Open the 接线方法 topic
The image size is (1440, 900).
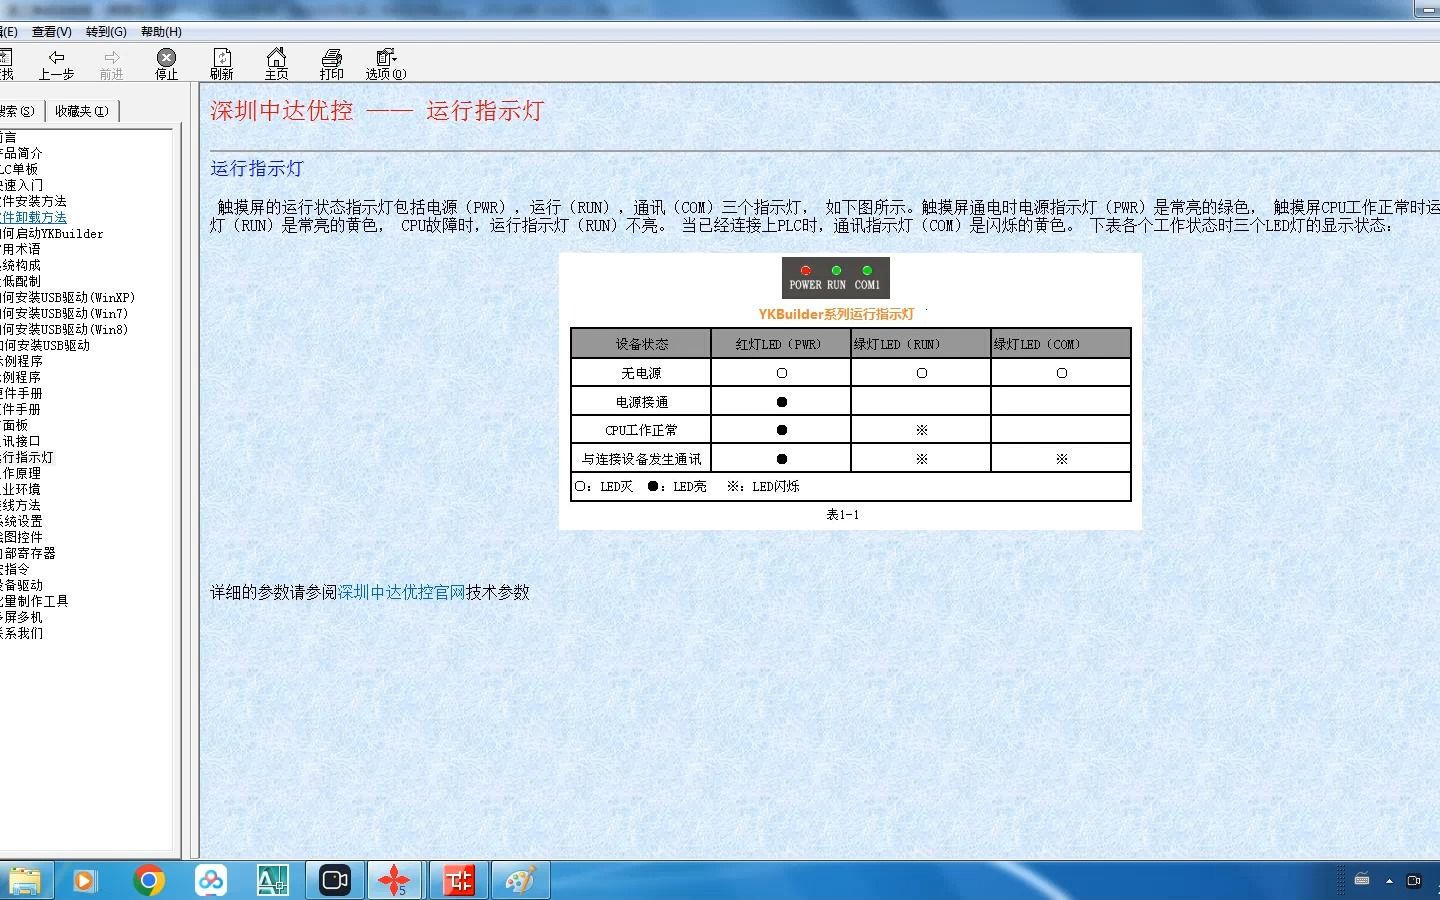coord(20,505)
